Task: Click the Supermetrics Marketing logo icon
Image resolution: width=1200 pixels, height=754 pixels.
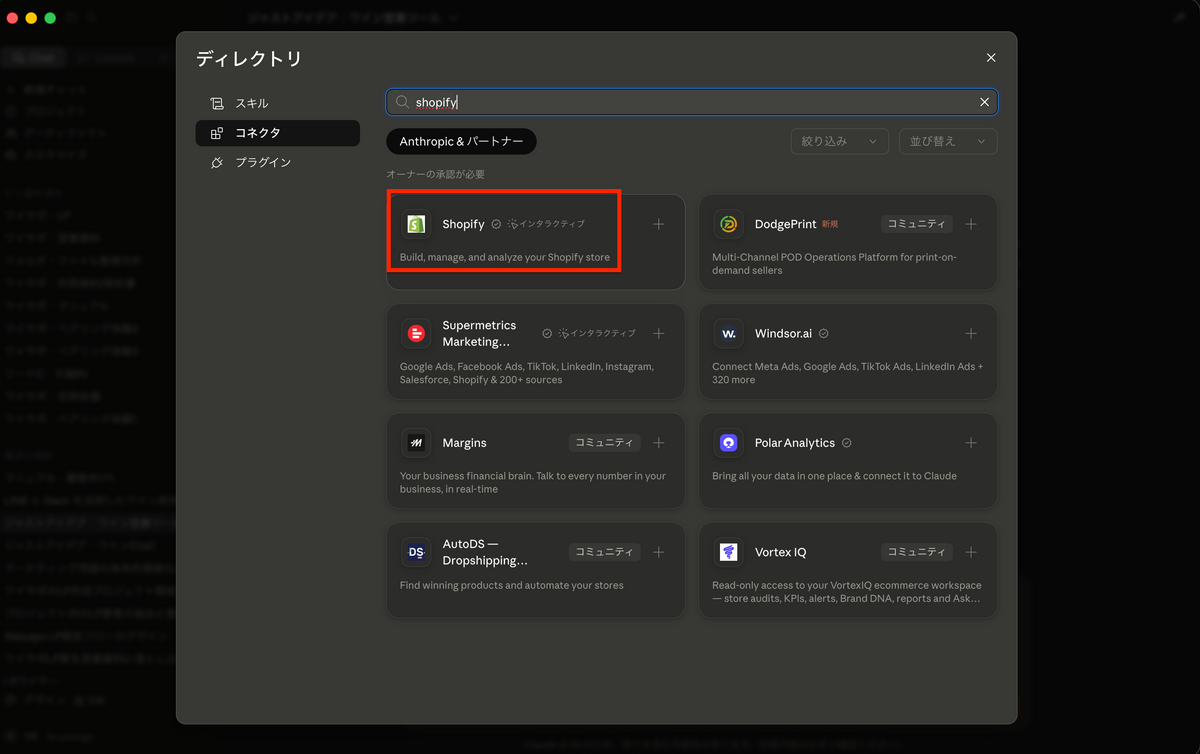Action: [x=416, y=333]
